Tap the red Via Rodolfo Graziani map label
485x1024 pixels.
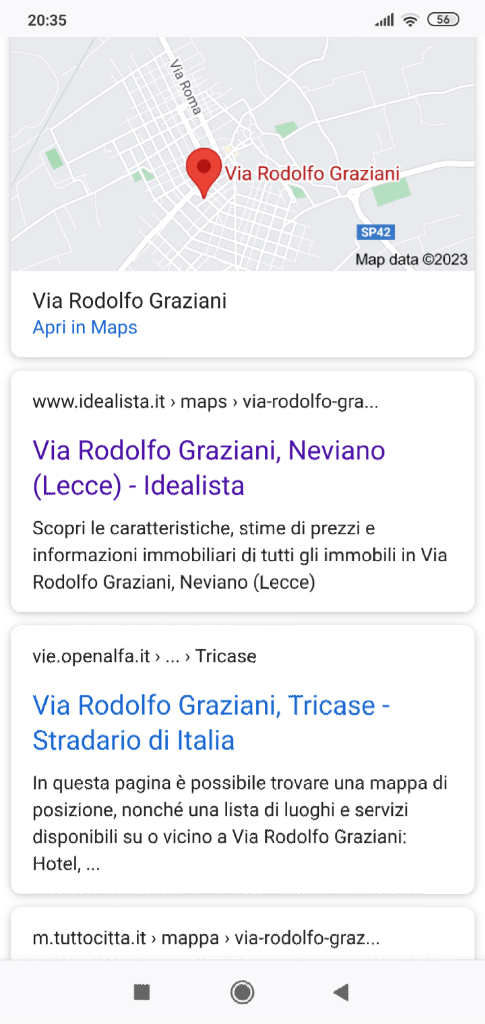[312, 174]
